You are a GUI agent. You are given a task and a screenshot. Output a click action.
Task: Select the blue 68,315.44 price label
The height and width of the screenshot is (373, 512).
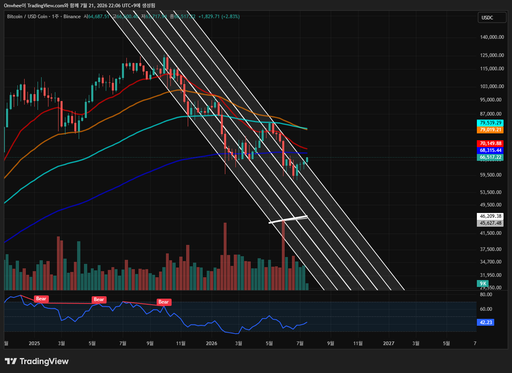[x=490, y=150]
